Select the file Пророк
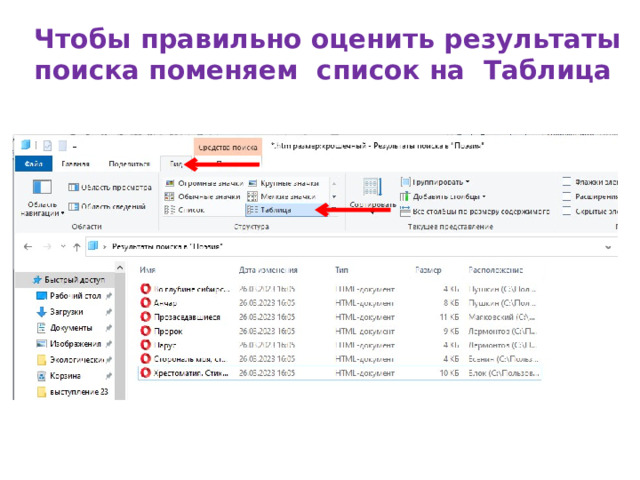 pos(168,331)
